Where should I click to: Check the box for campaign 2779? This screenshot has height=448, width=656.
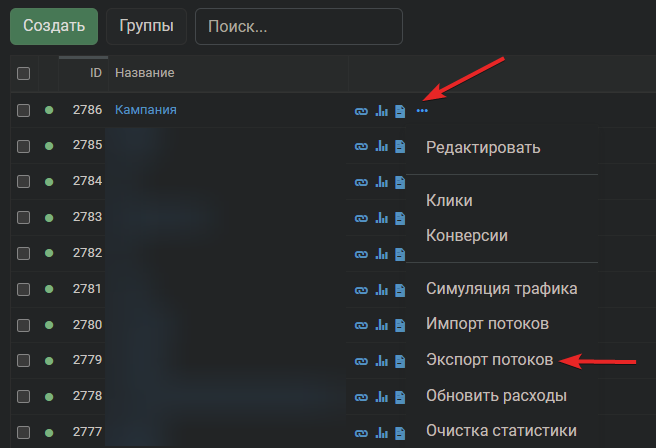pos(23,361)
